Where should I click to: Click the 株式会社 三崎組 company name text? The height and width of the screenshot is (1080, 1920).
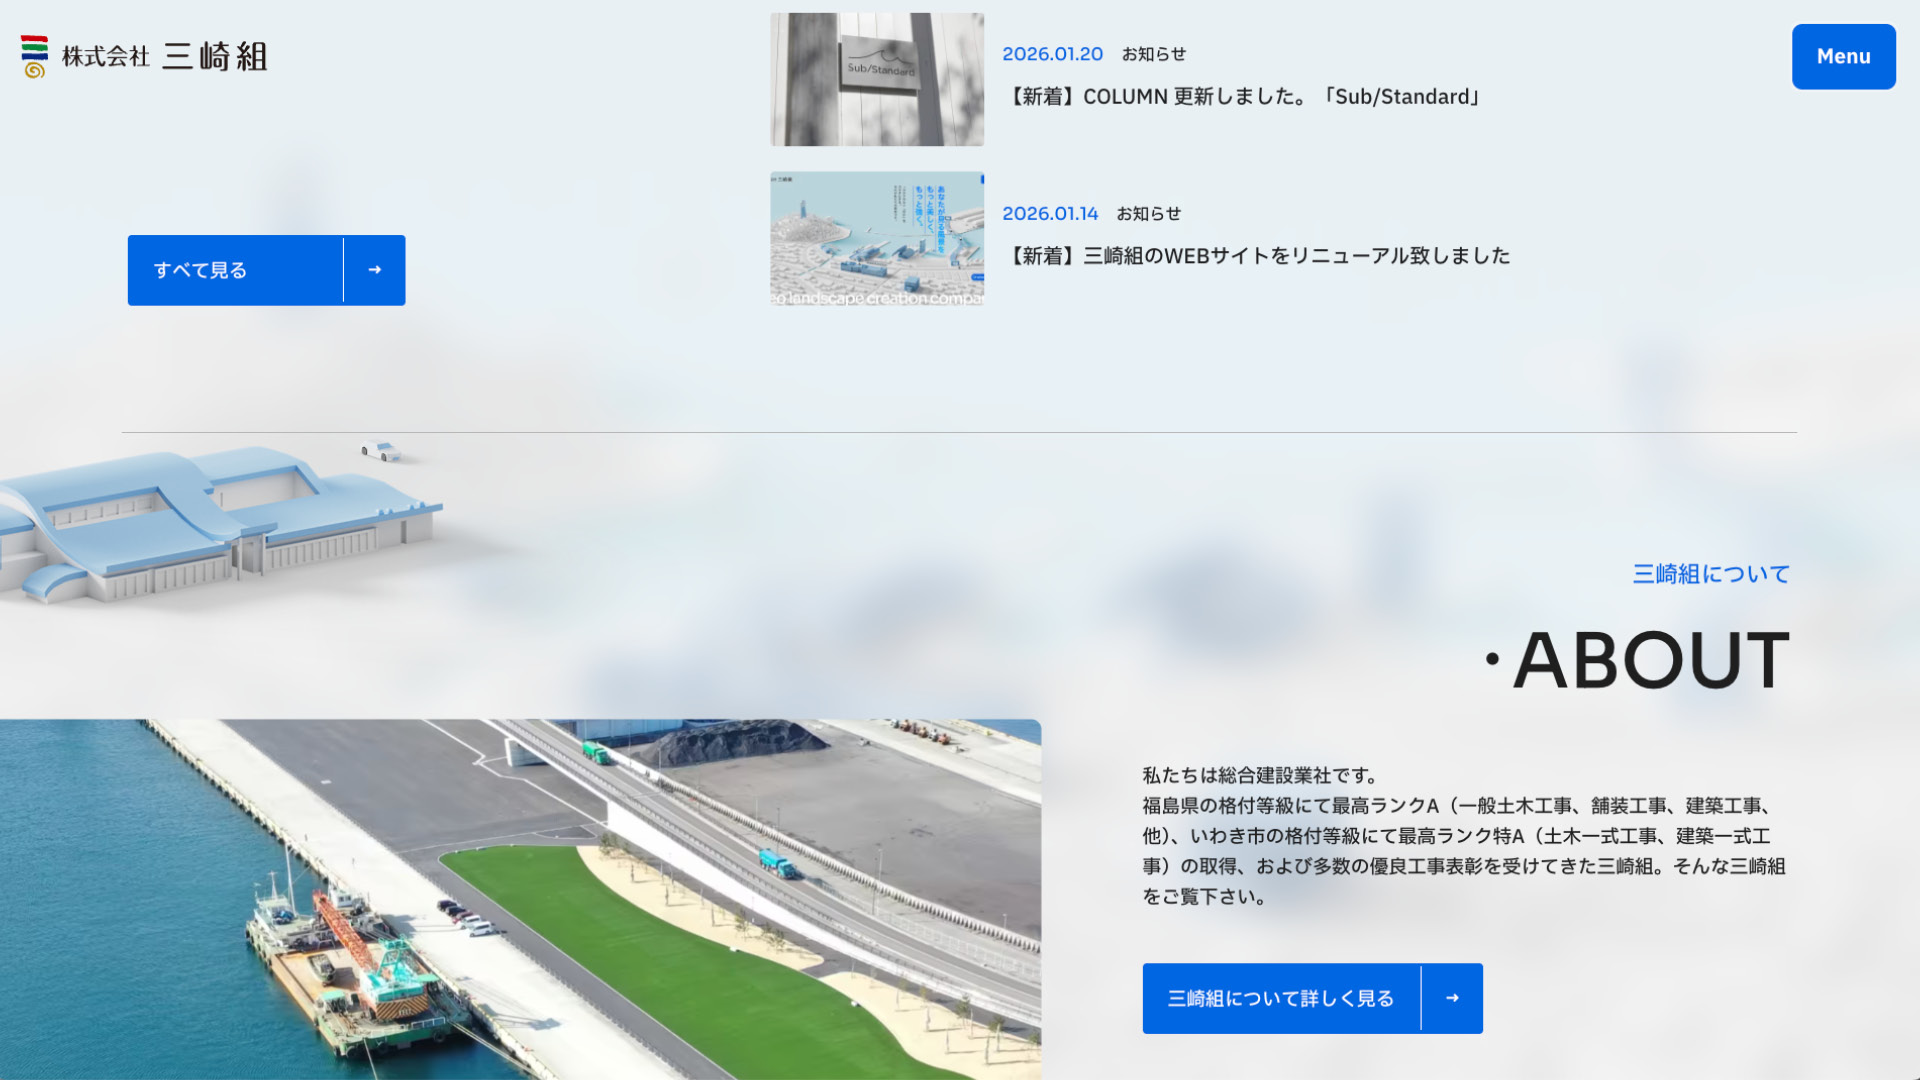coord(165,56)
